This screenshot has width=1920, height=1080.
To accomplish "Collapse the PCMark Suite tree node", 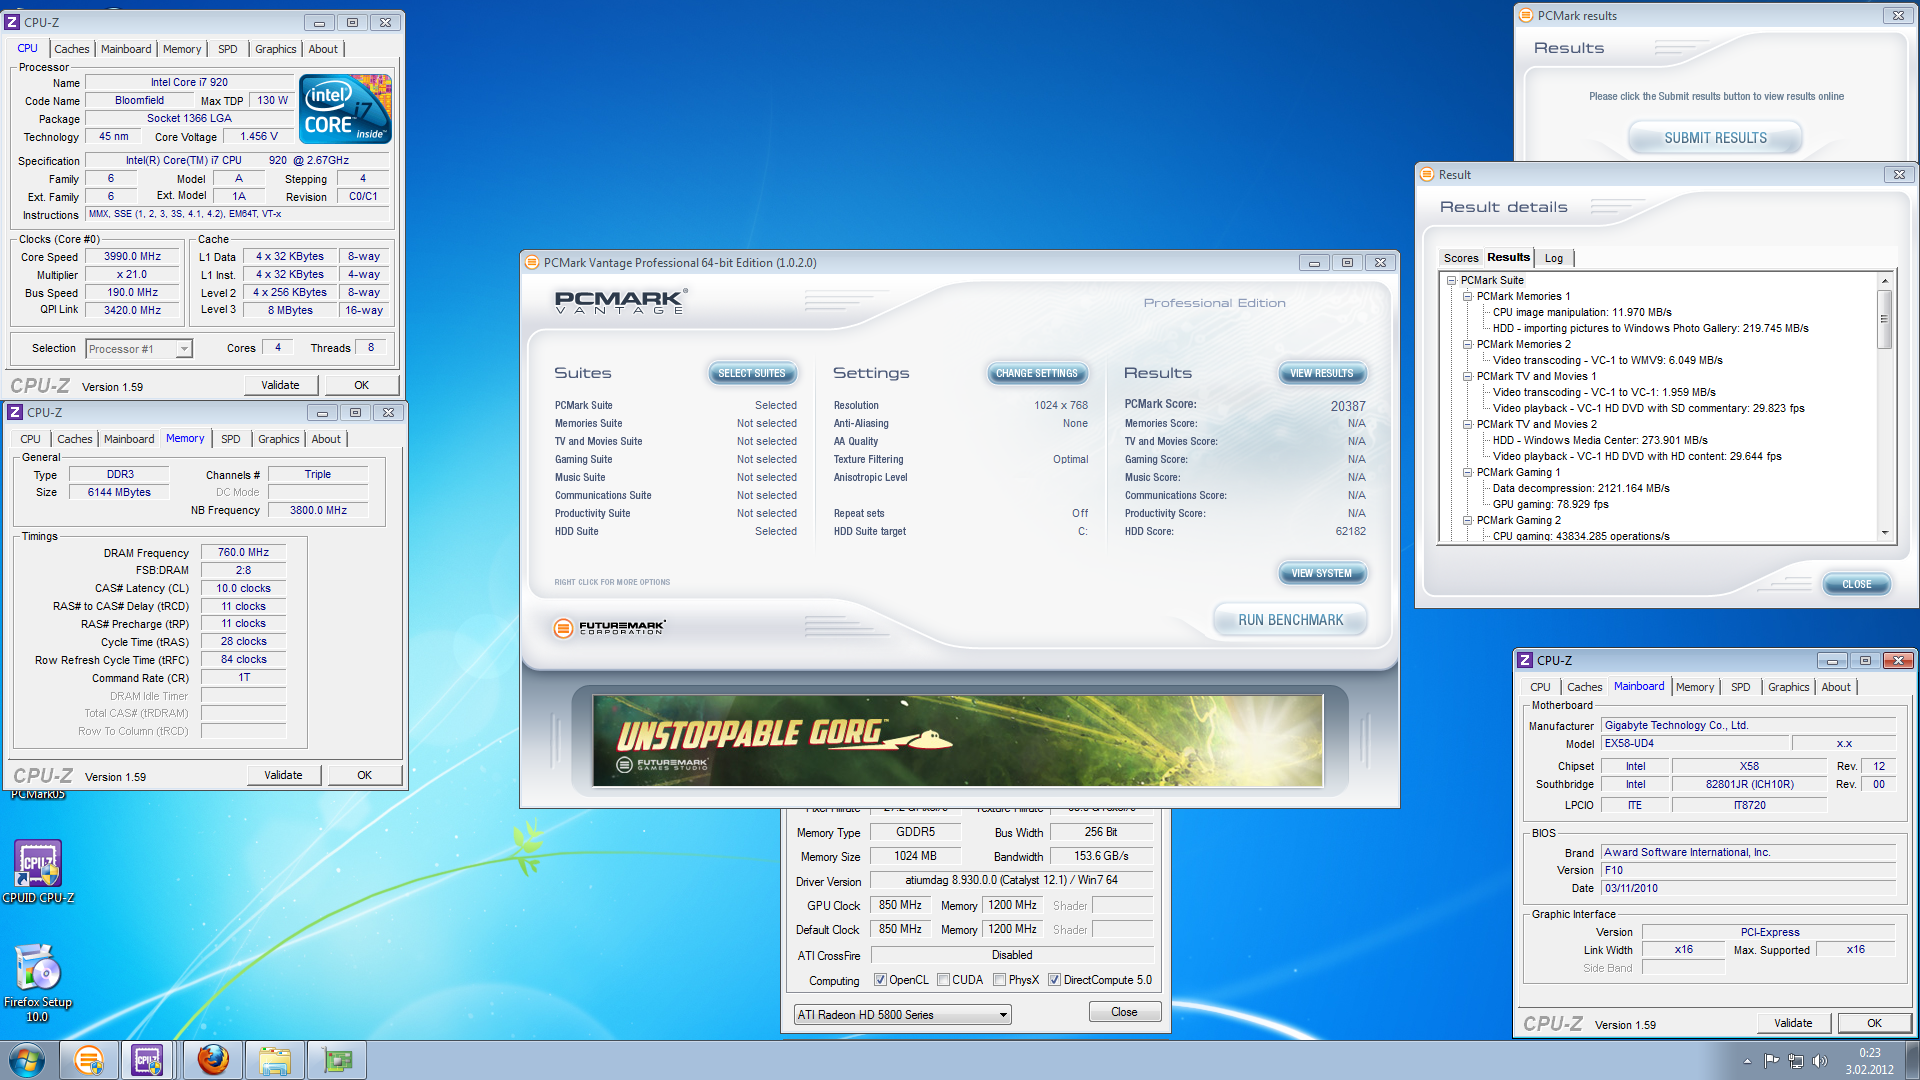I will pyautogui.click(x=1451, y=280).
